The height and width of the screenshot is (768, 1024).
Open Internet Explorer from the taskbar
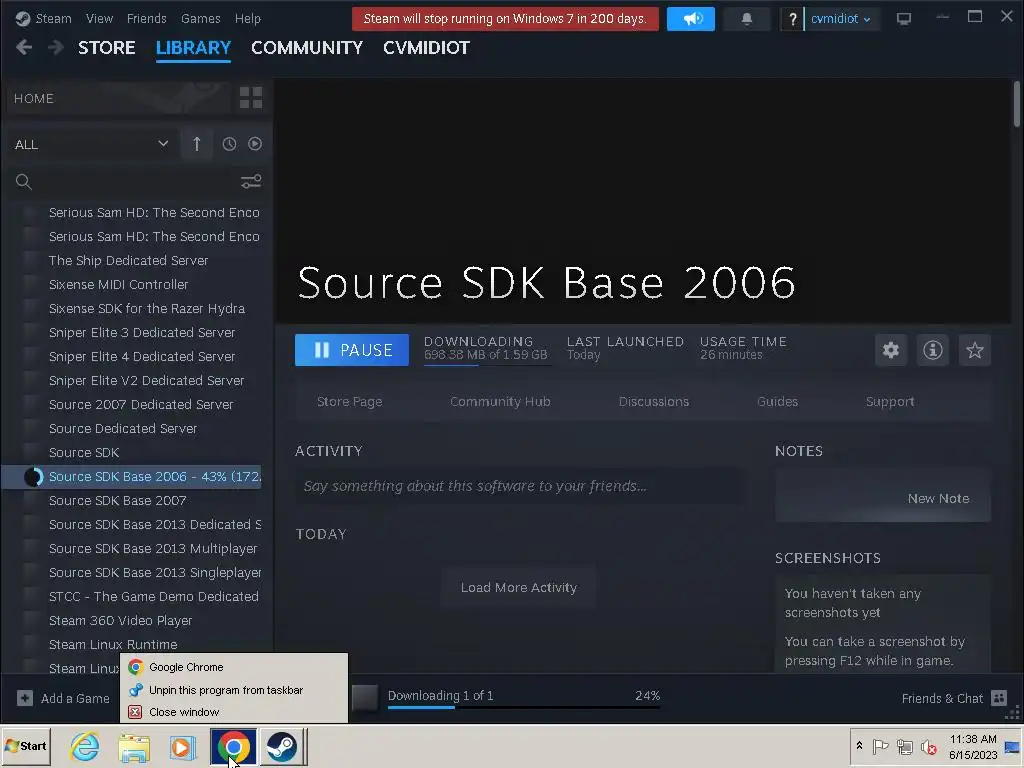[85, 746]
